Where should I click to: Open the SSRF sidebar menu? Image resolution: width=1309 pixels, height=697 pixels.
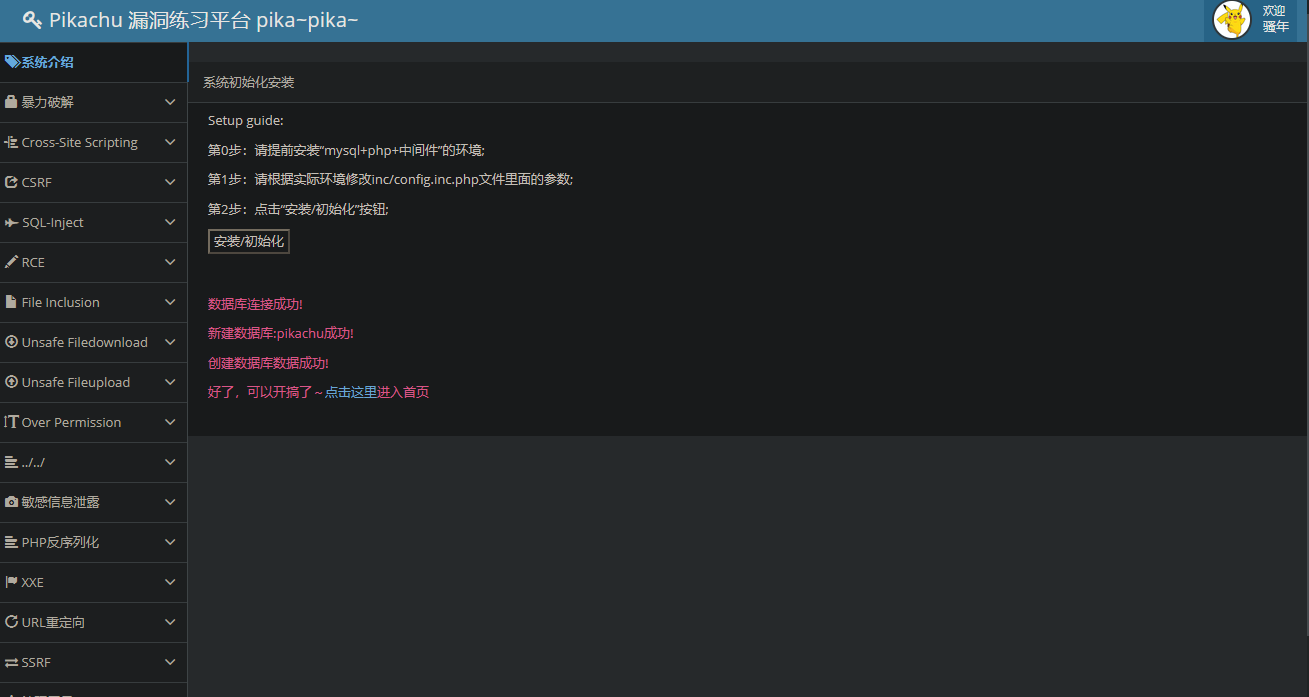93,662
